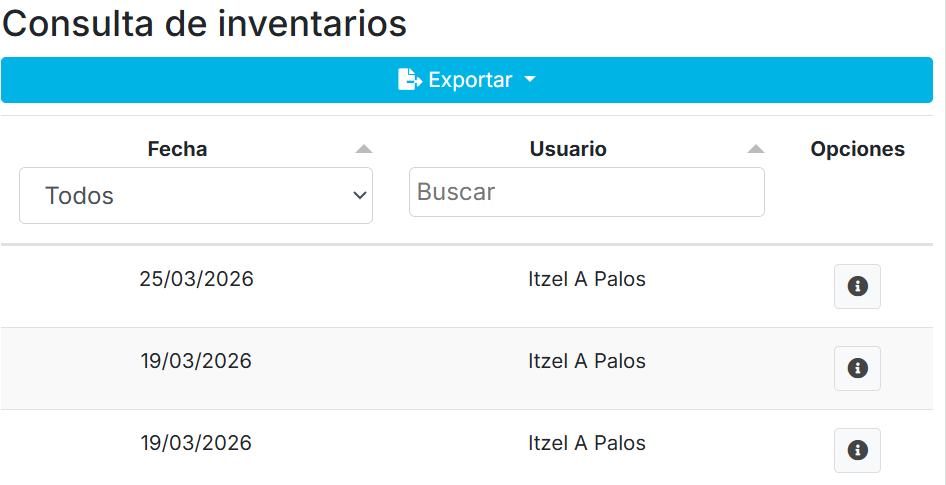Click the Fecha column header
This screenshot has height=485, width=946.
pyautogui.click(x=177, y=149)
